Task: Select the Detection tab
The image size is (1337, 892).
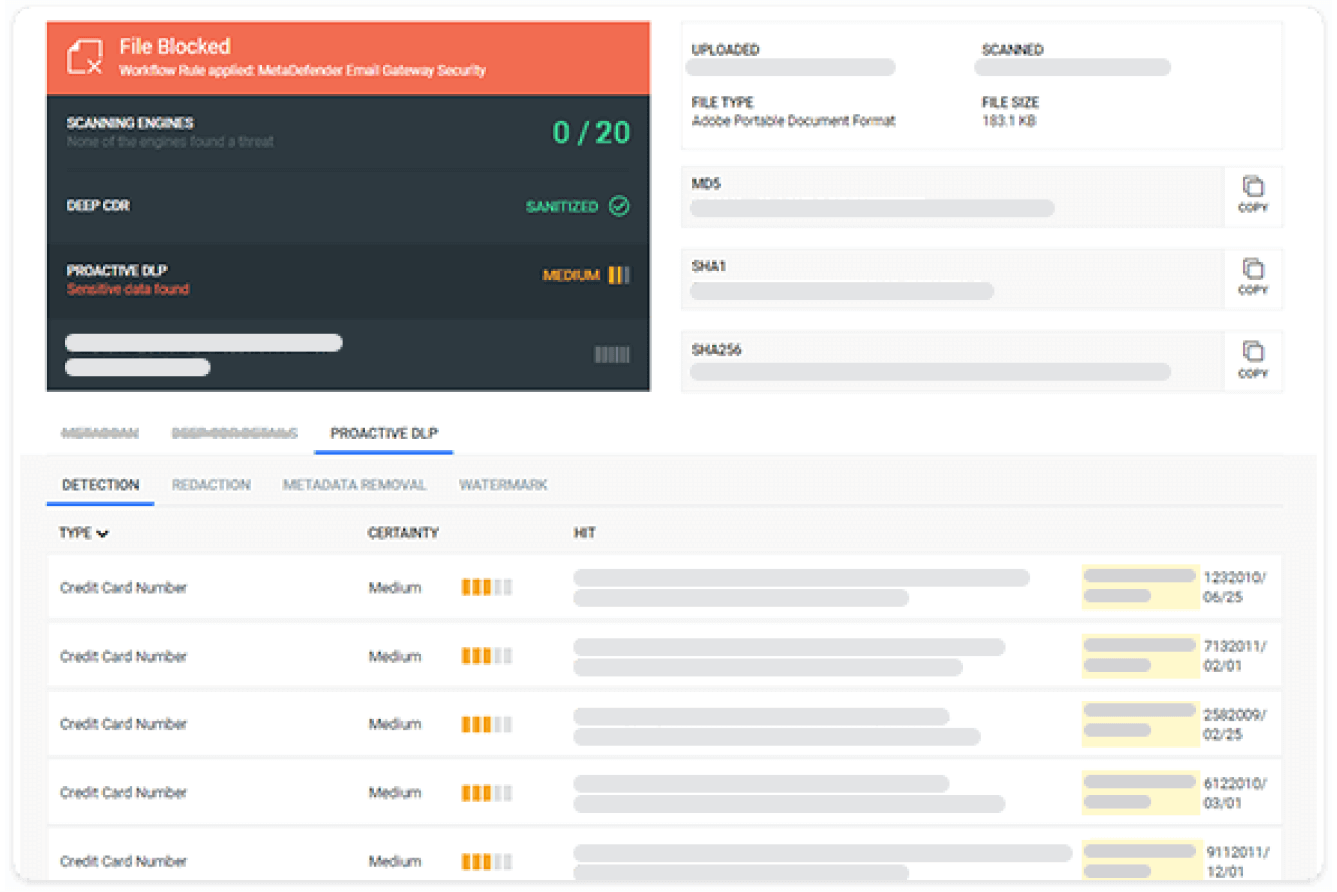Action: click(99, 484)
